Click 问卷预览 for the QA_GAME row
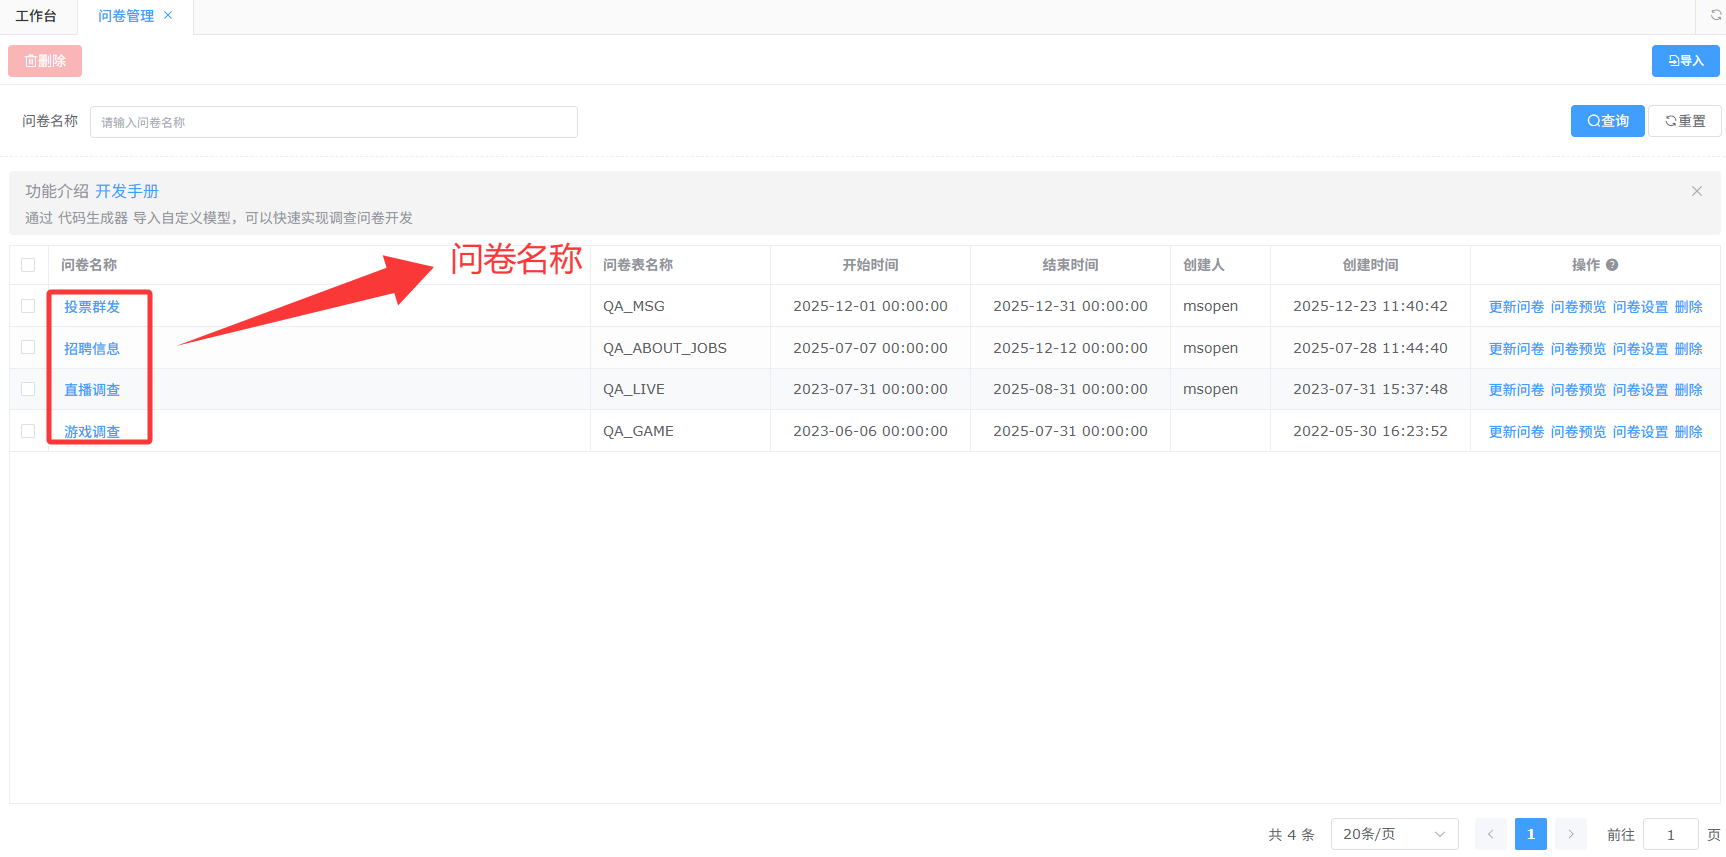The image size is (1726, 857). tap(1578, 432)
